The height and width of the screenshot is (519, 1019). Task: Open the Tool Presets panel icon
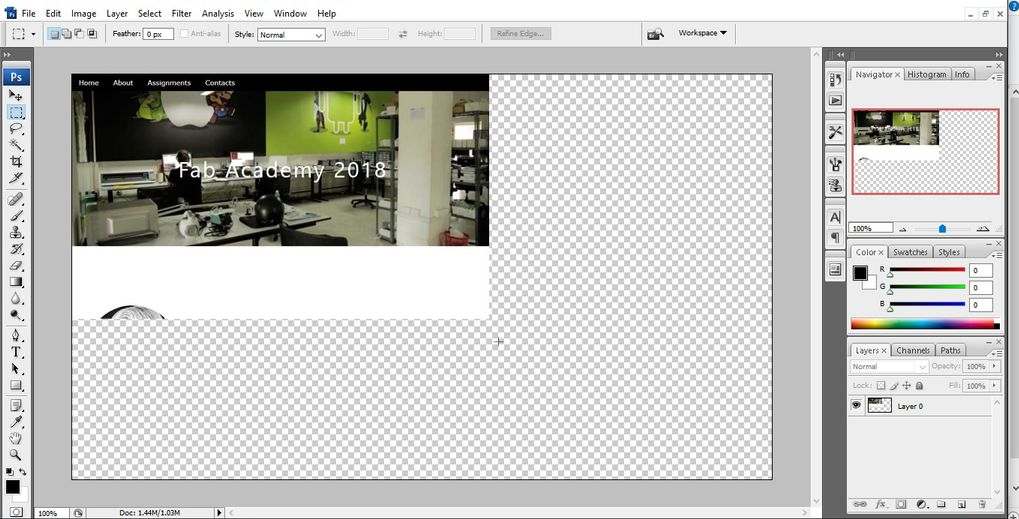[836, 133]
